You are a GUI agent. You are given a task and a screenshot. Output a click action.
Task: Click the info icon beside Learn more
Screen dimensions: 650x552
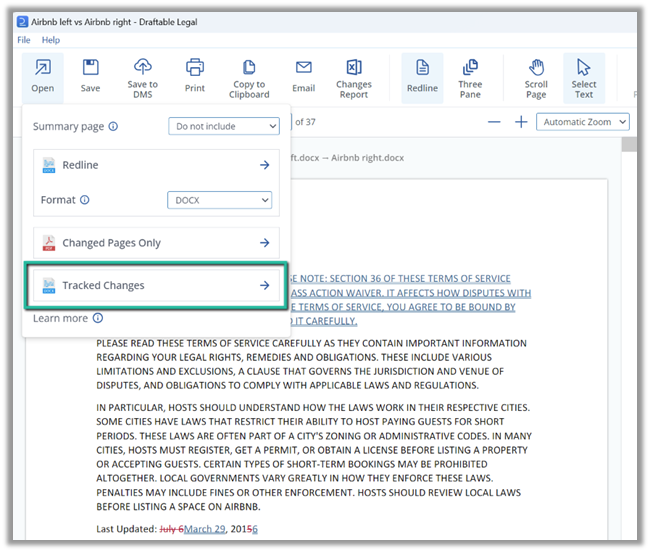pos(98,318)
